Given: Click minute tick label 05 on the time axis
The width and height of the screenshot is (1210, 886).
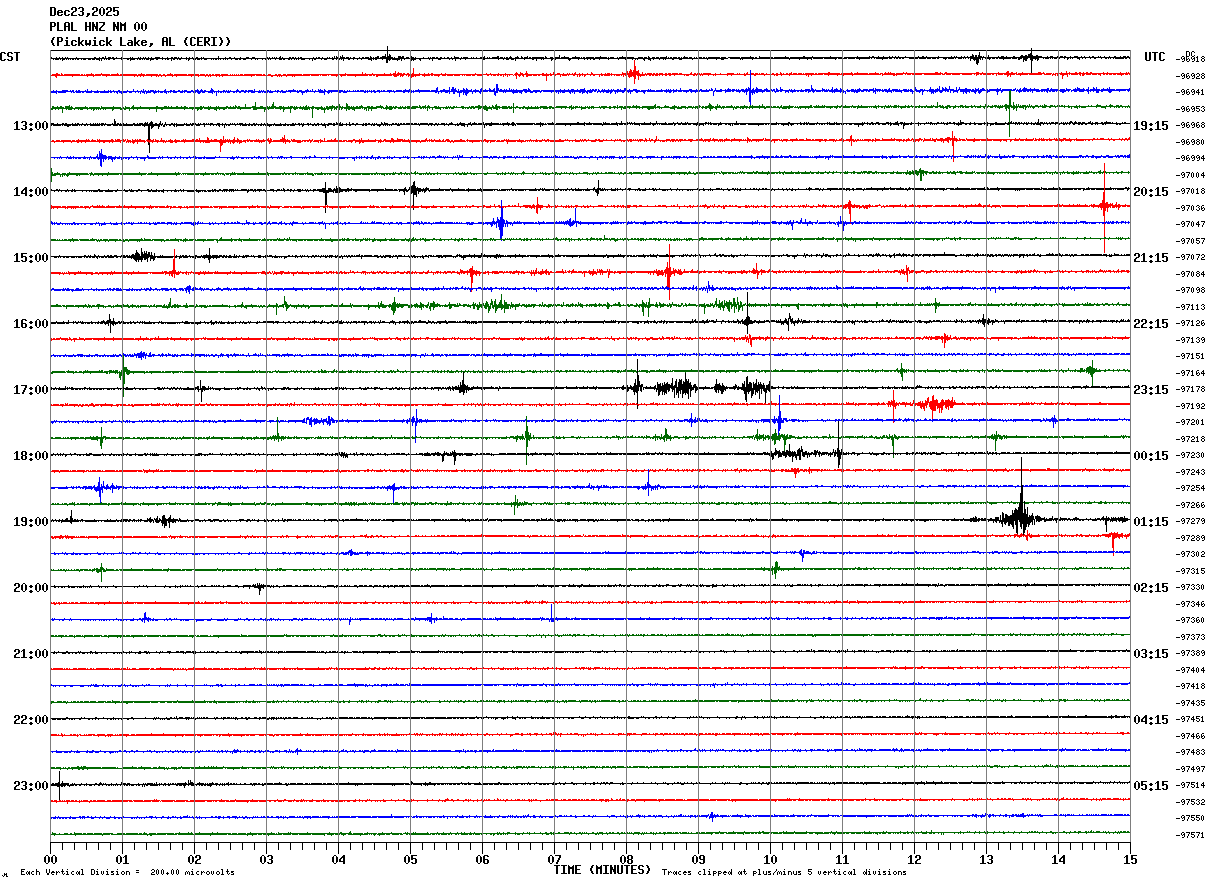Looking at the screenshot, I should 410,859.
